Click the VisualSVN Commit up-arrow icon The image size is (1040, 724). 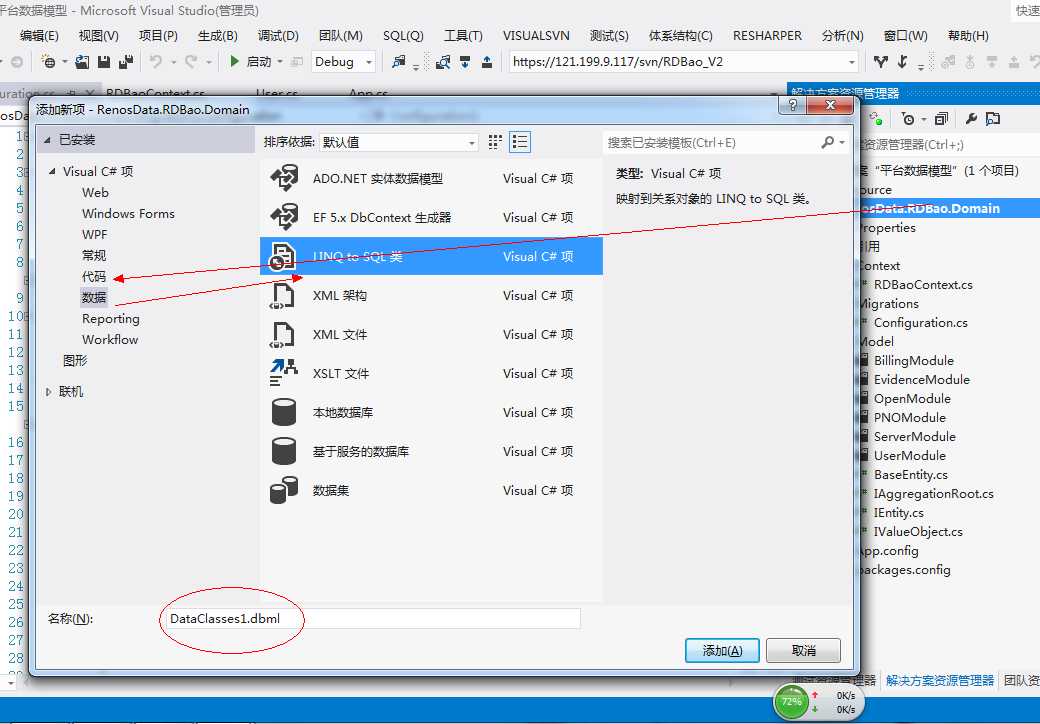487,62
